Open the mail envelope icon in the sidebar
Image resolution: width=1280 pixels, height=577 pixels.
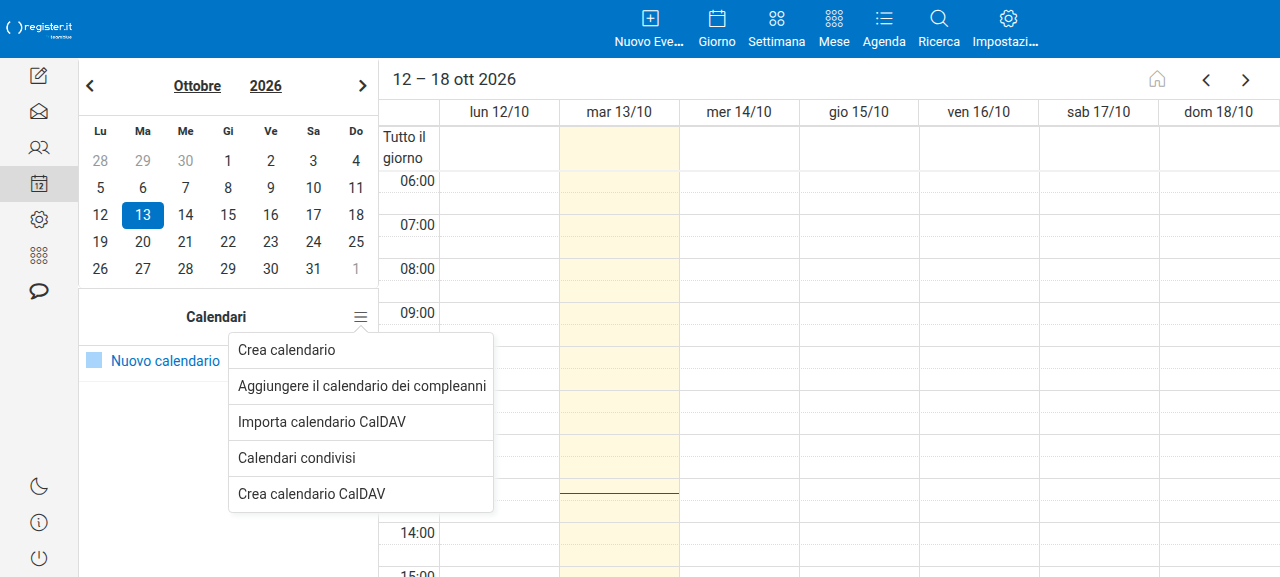click(39, 112)
